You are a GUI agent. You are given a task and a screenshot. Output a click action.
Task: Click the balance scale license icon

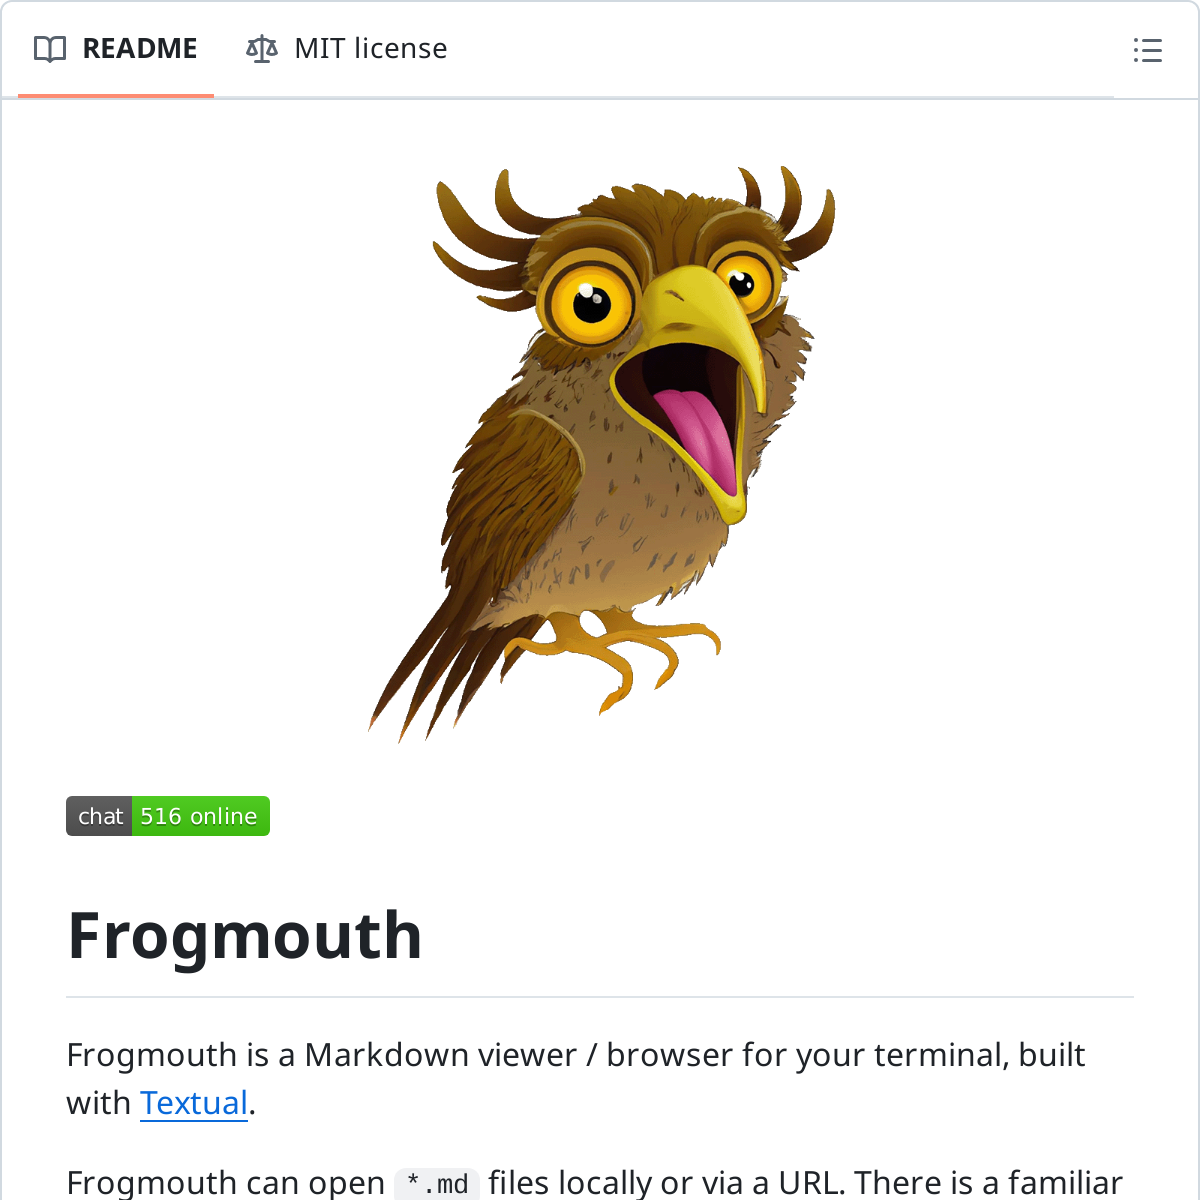(262, 49)
